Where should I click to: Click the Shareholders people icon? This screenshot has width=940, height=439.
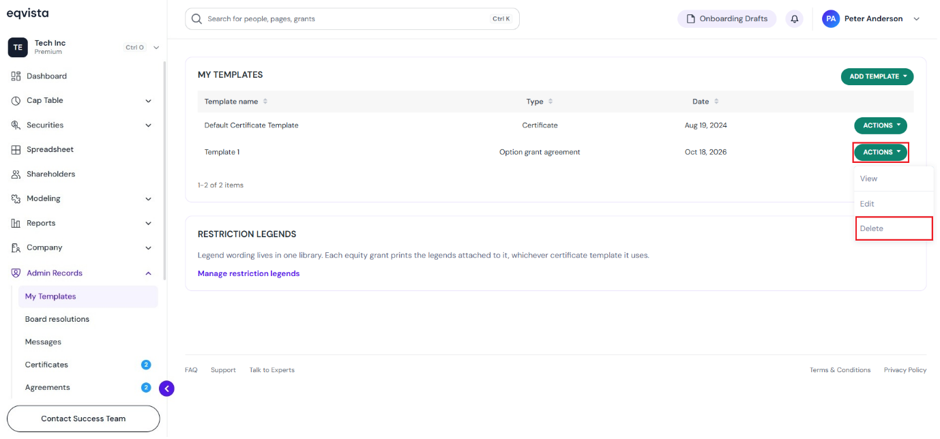16,175
